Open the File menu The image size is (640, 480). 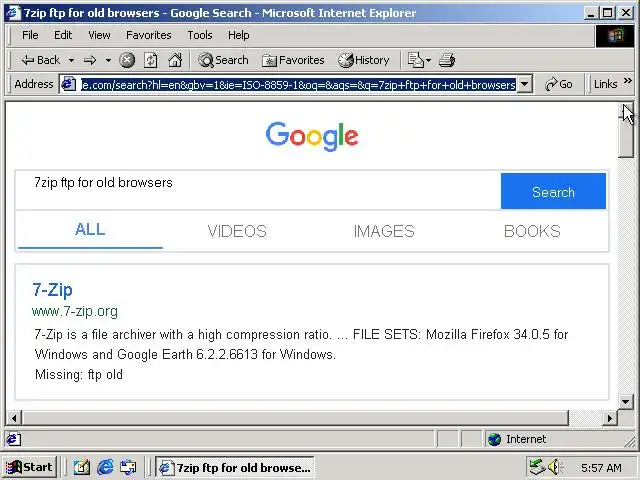30,35
